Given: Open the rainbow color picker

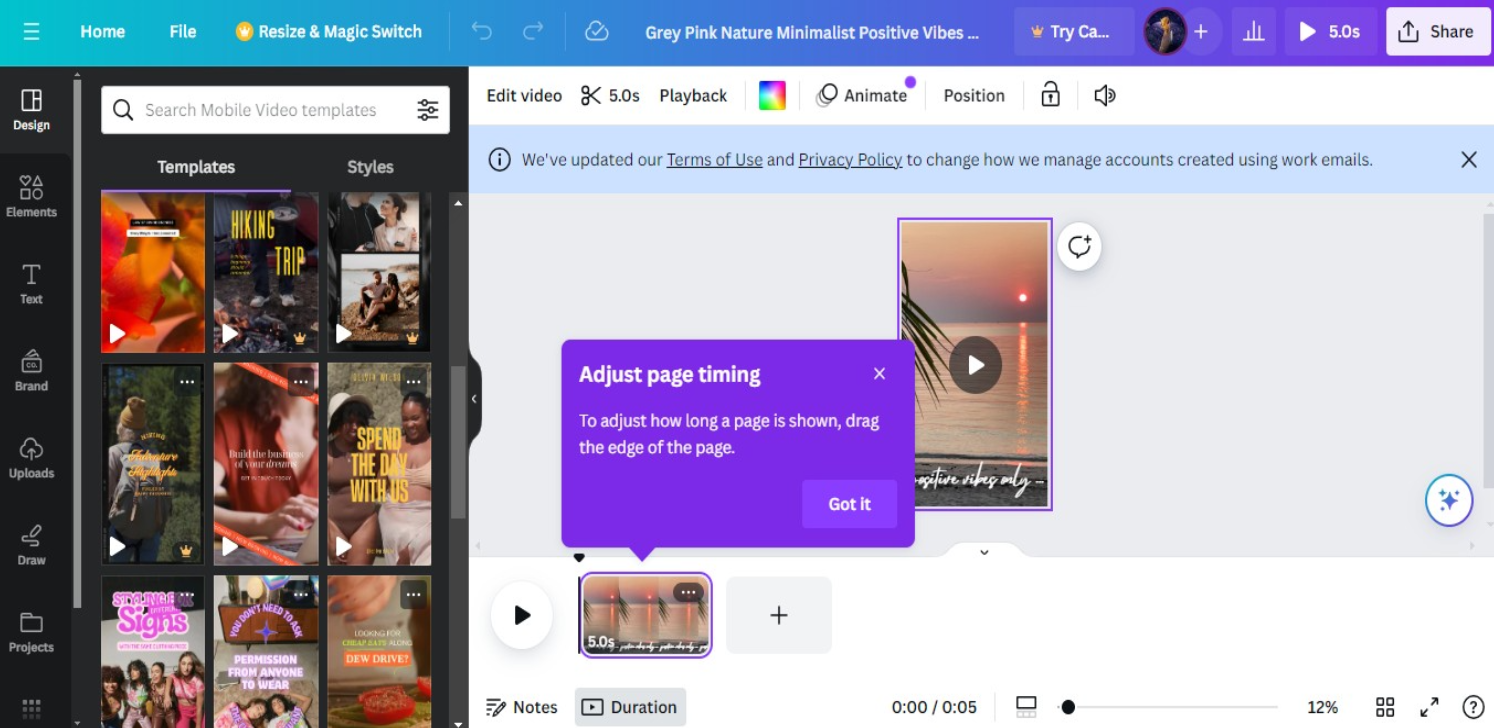Looking at the screenshot, I should (771, 95).
